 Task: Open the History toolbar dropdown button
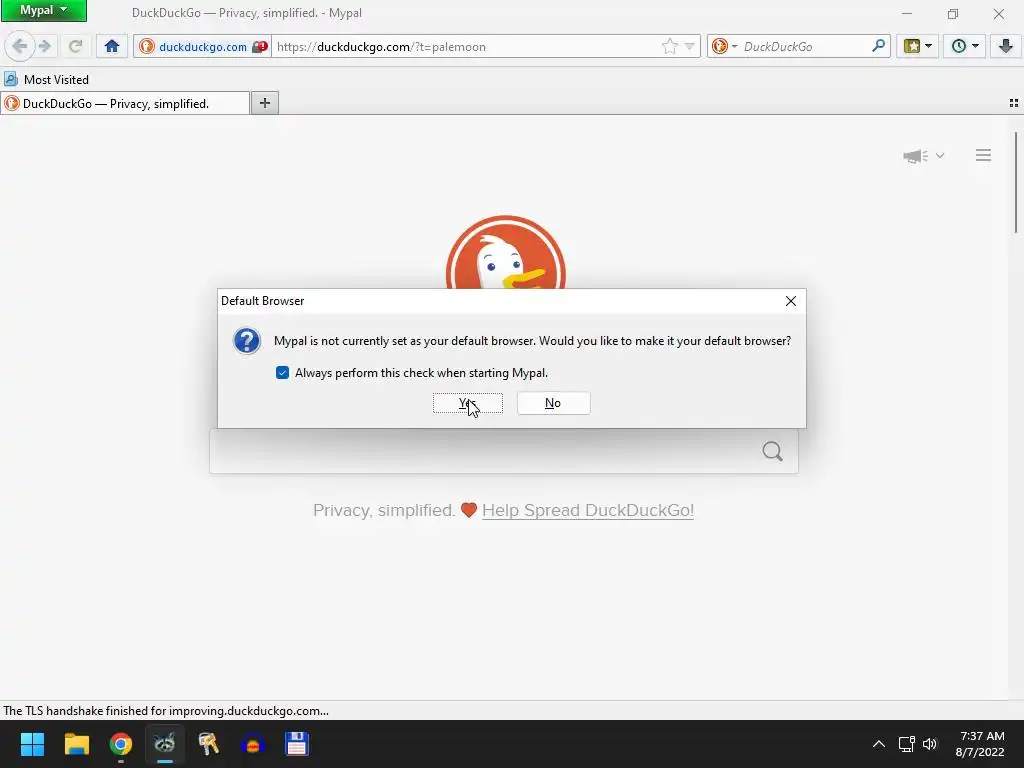point(965,46)
